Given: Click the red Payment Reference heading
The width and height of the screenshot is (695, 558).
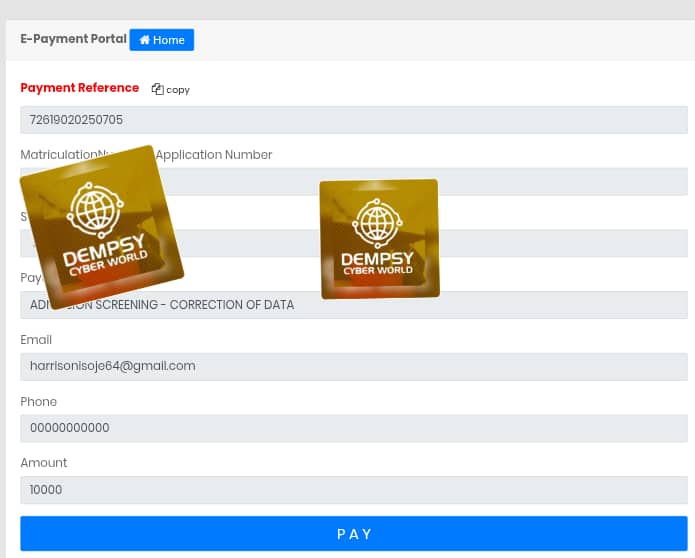Looking at the screenshot, I should point(80,88).
